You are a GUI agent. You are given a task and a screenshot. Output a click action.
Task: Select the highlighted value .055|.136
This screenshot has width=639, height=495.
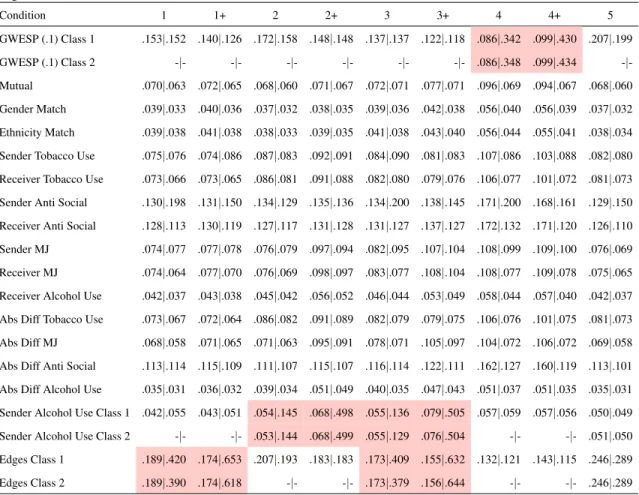(387, 413)
